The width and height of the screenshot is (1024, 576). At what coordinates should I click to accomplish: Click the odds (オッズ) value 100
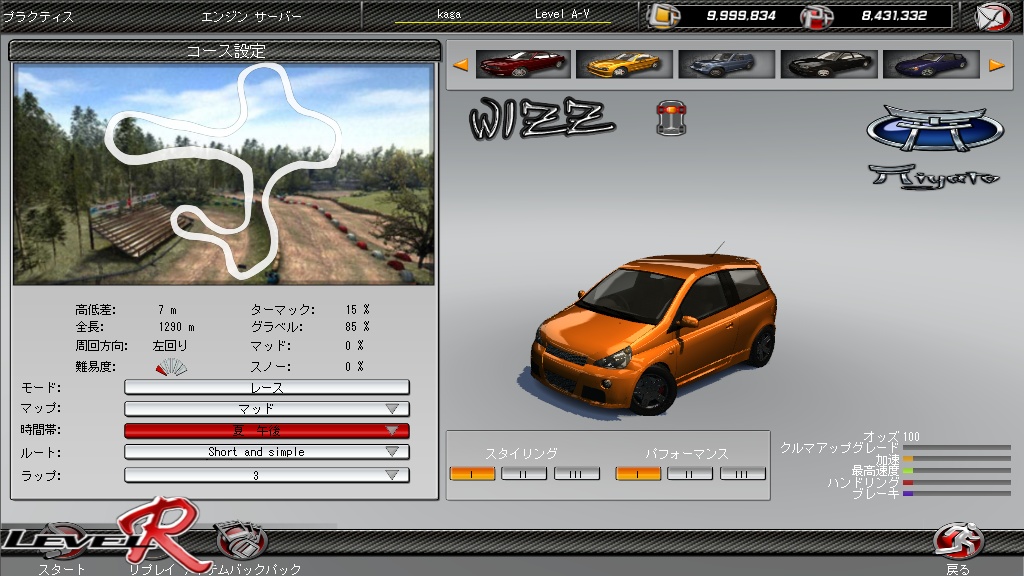(x=911, y=436)
